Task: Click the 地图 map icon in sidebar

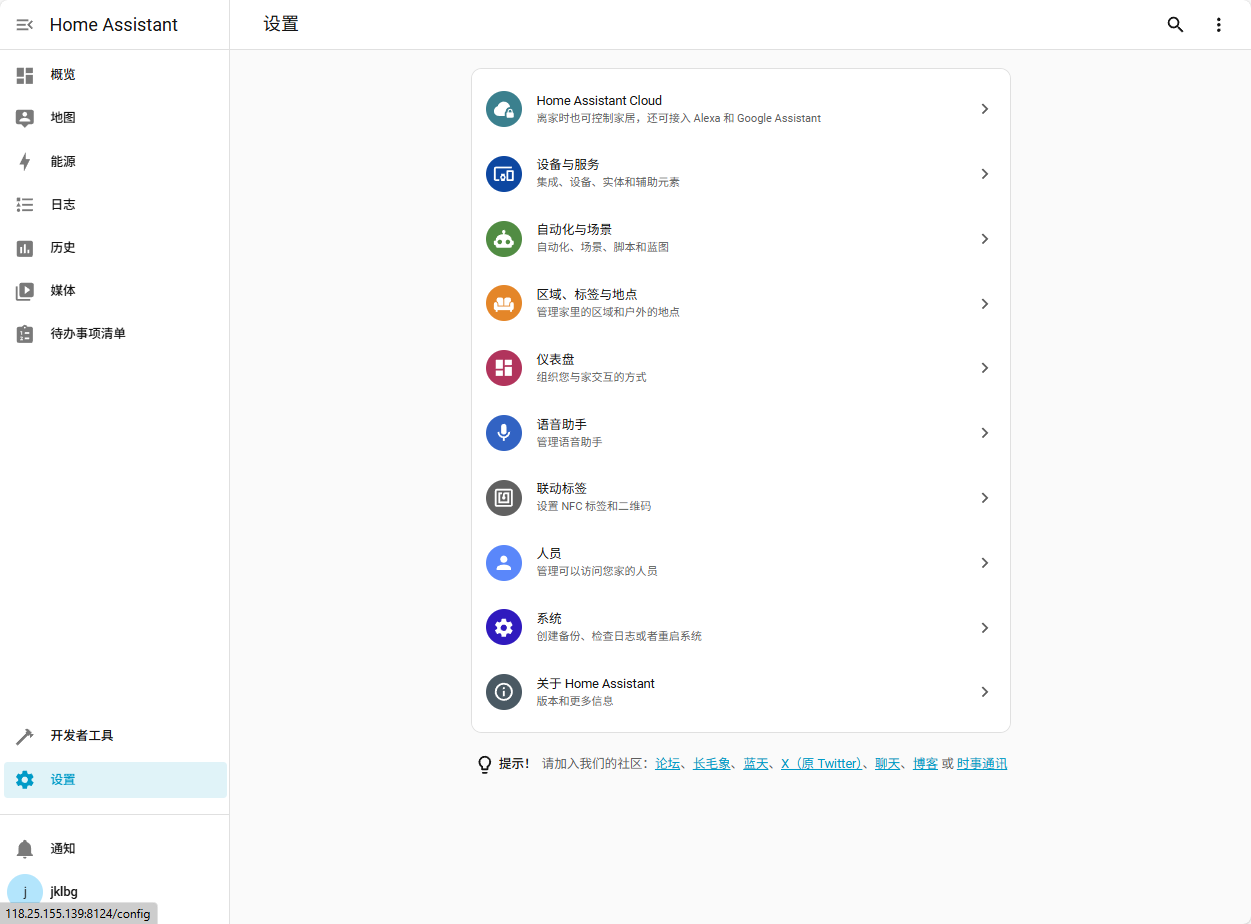Action: click(25, 118)
